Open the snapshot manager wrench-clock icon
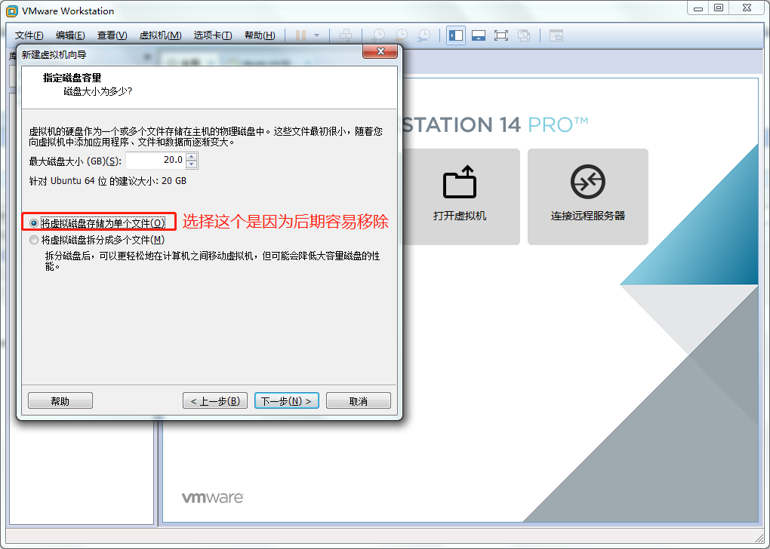The height and width of the screenshot is (549, 770). coord(424,35)
